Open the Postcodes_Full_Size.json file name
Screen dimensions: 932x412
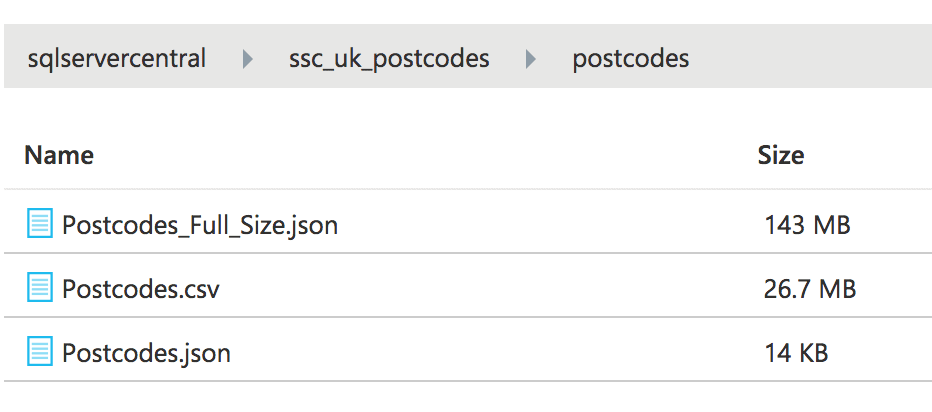pos(200,225)
